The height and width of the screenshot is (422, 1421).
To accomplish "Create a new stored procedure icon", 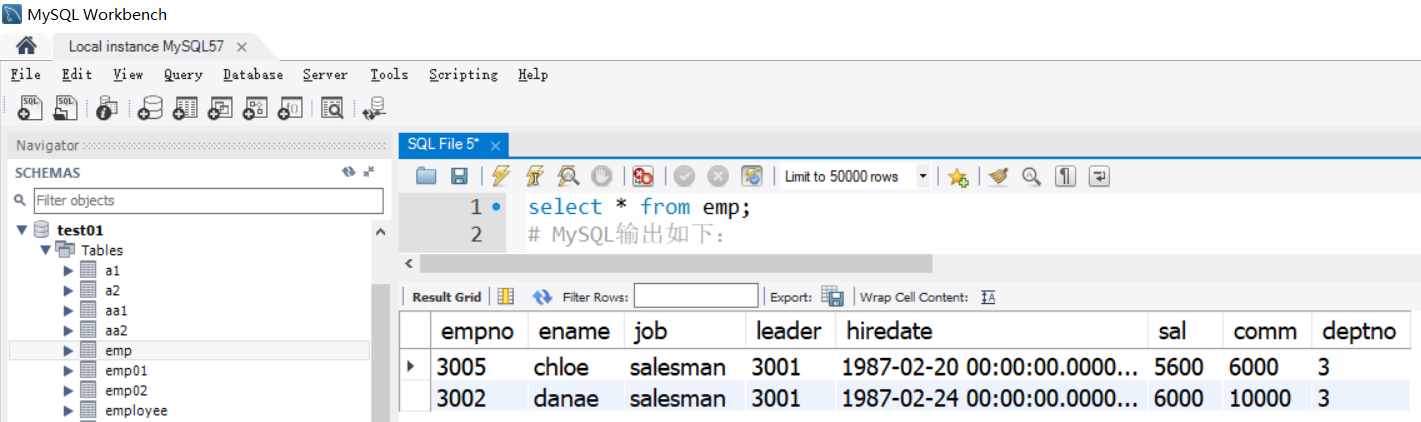I will pos(255,108).
